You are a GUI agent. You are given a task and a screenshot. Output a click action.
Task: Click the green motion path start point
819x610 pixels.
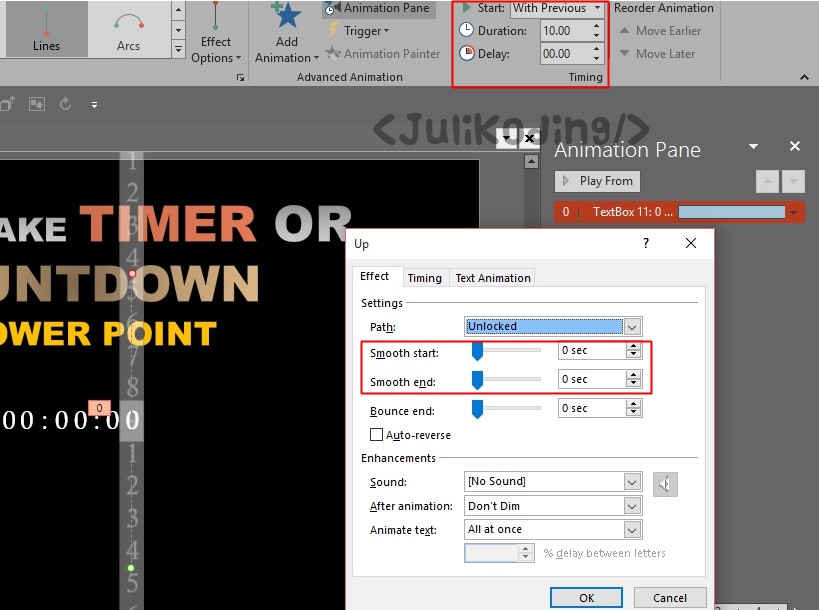point(131,568)
